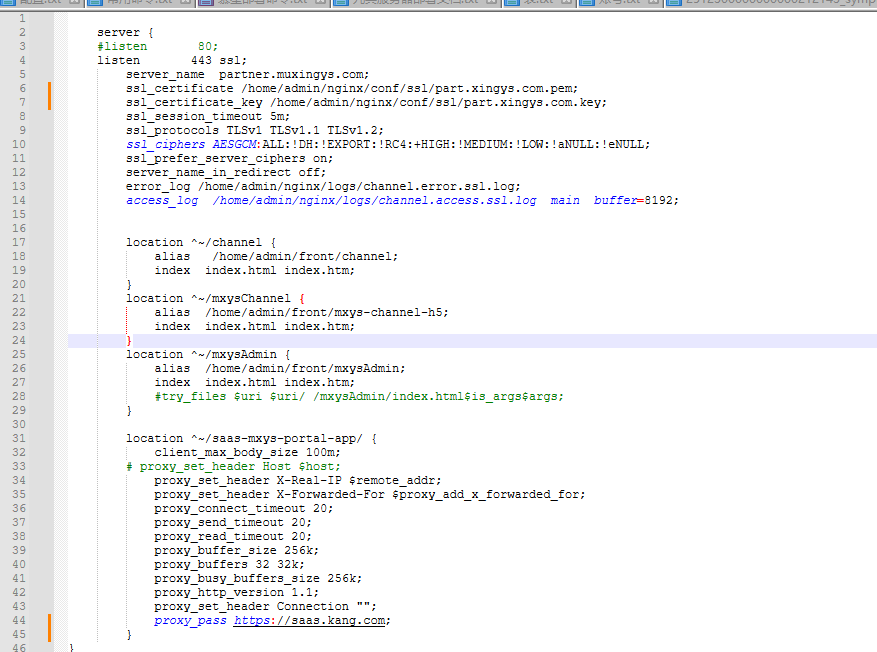
Task: Select line number 24 in margin
Action: tap(19, 340)
